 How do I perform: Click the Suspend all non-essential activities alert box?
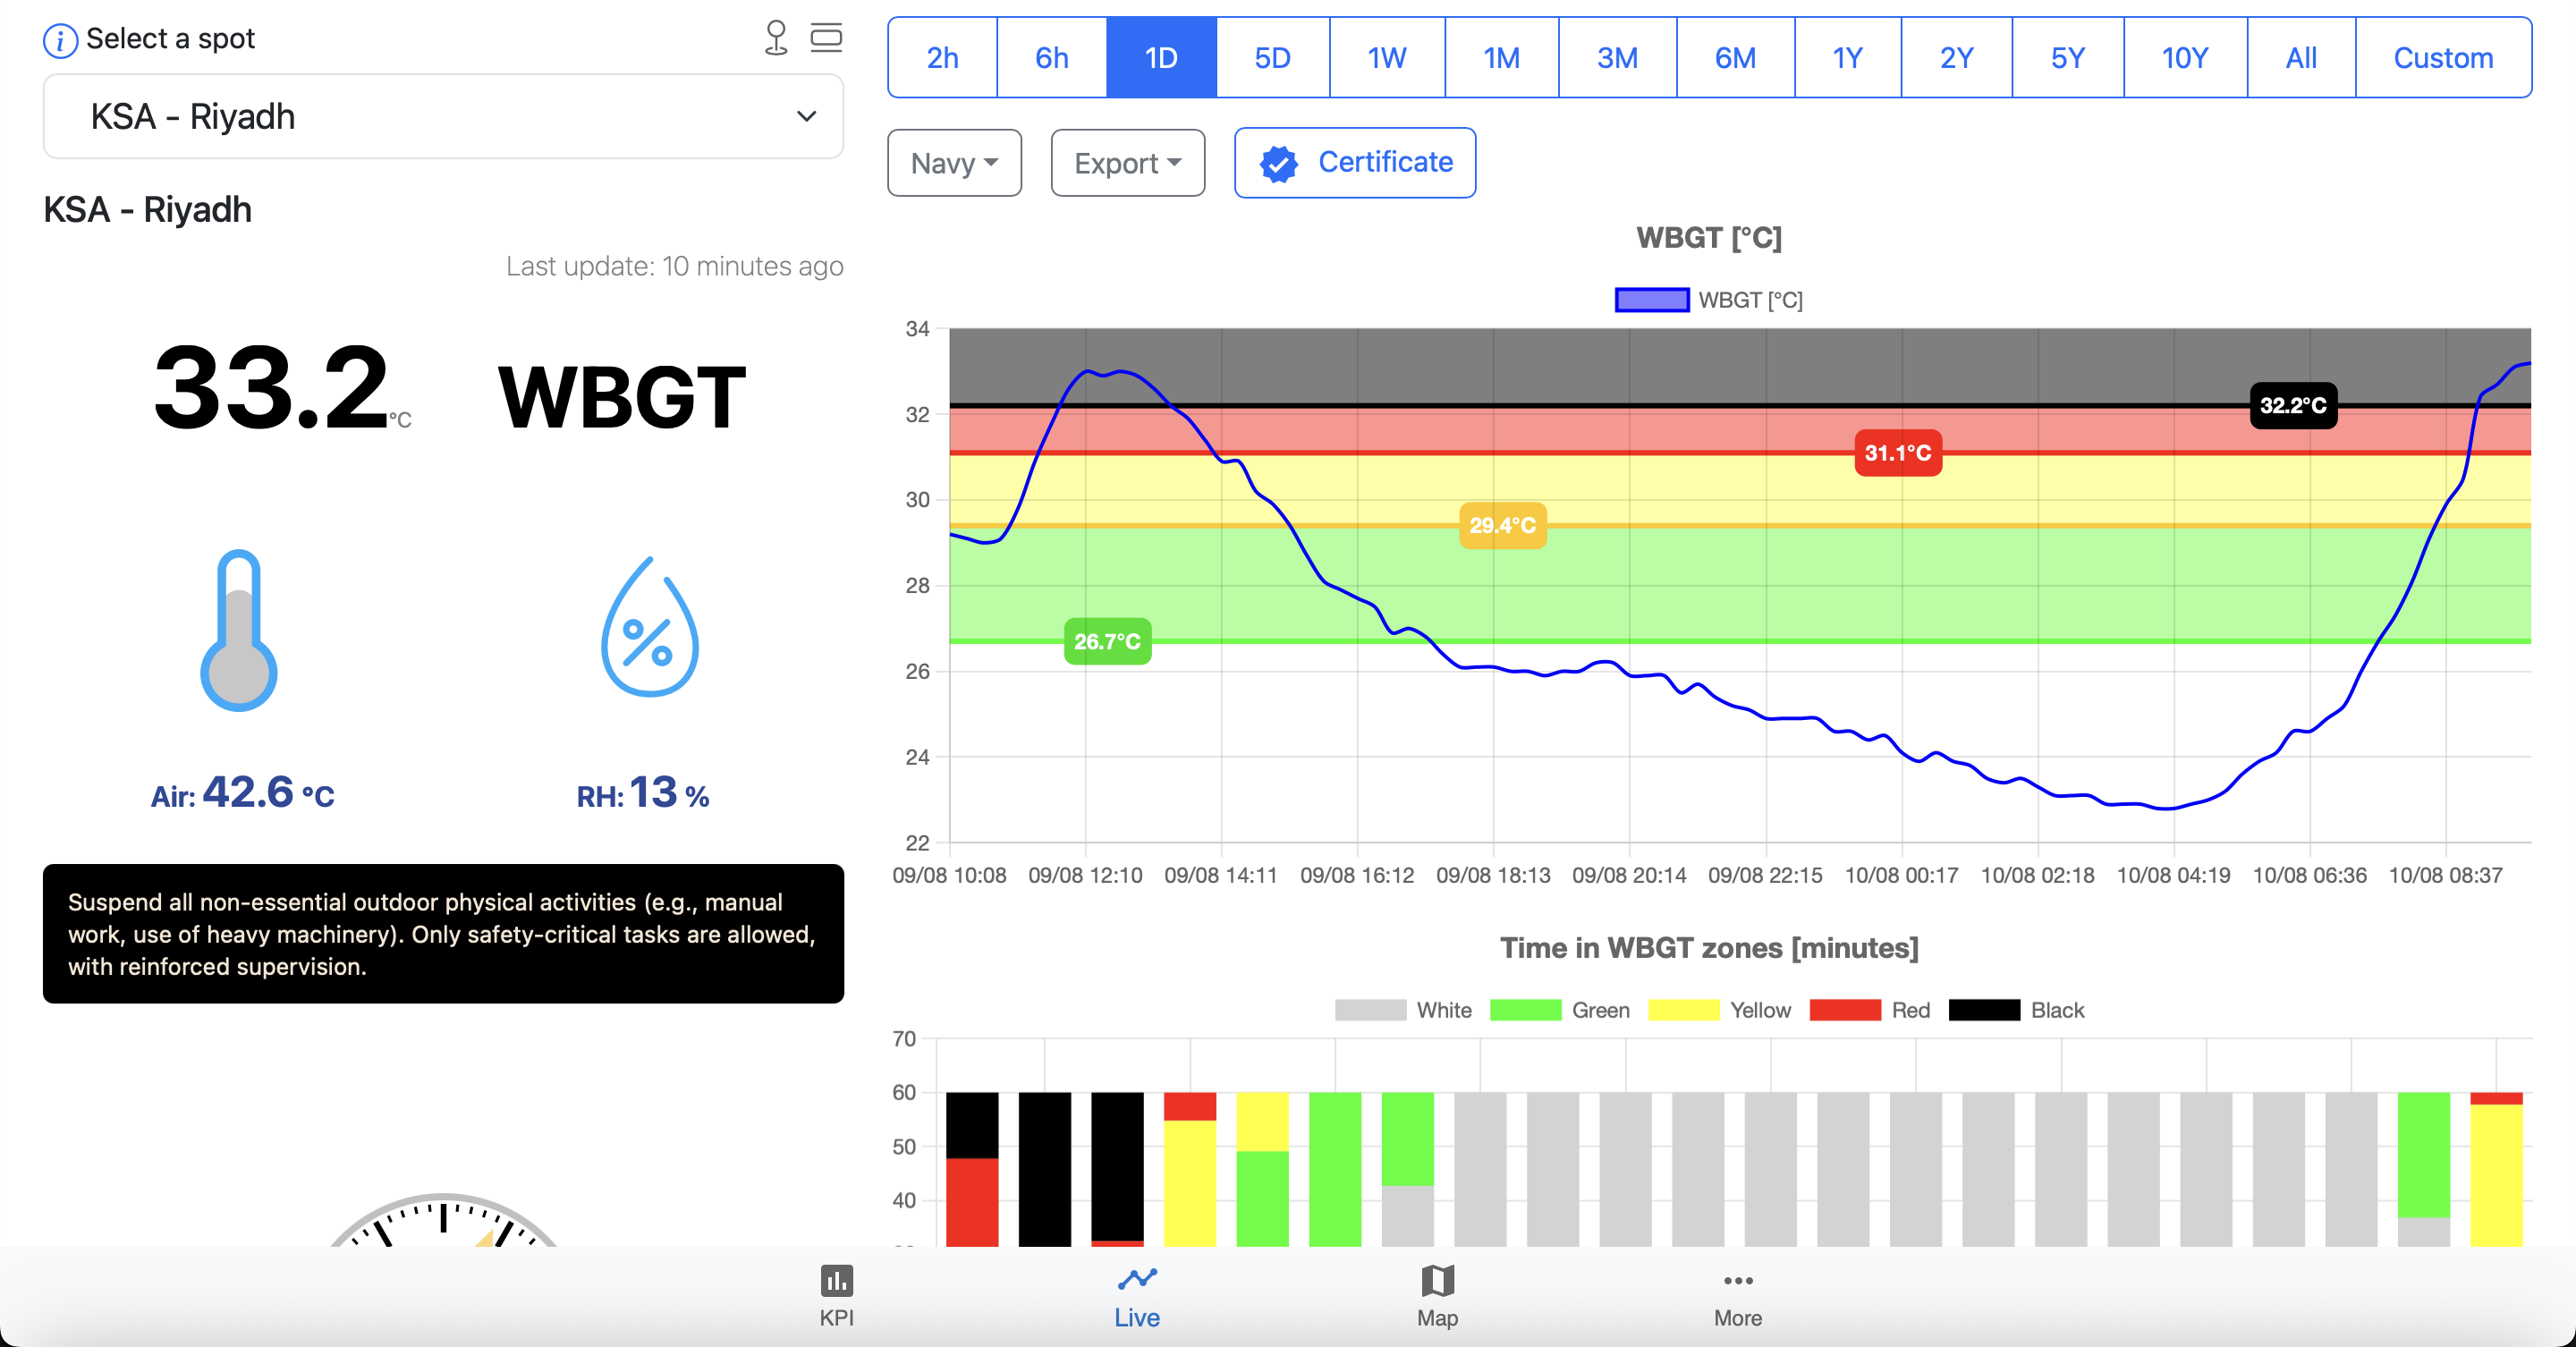coord(443,934)
